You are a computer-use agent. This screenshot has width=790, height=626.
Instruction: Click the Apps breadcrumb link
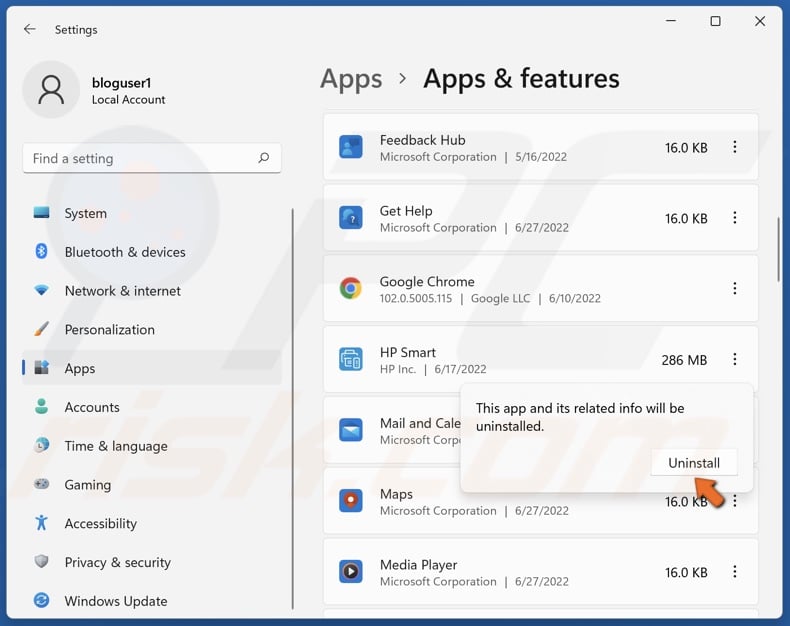[351, 79]
